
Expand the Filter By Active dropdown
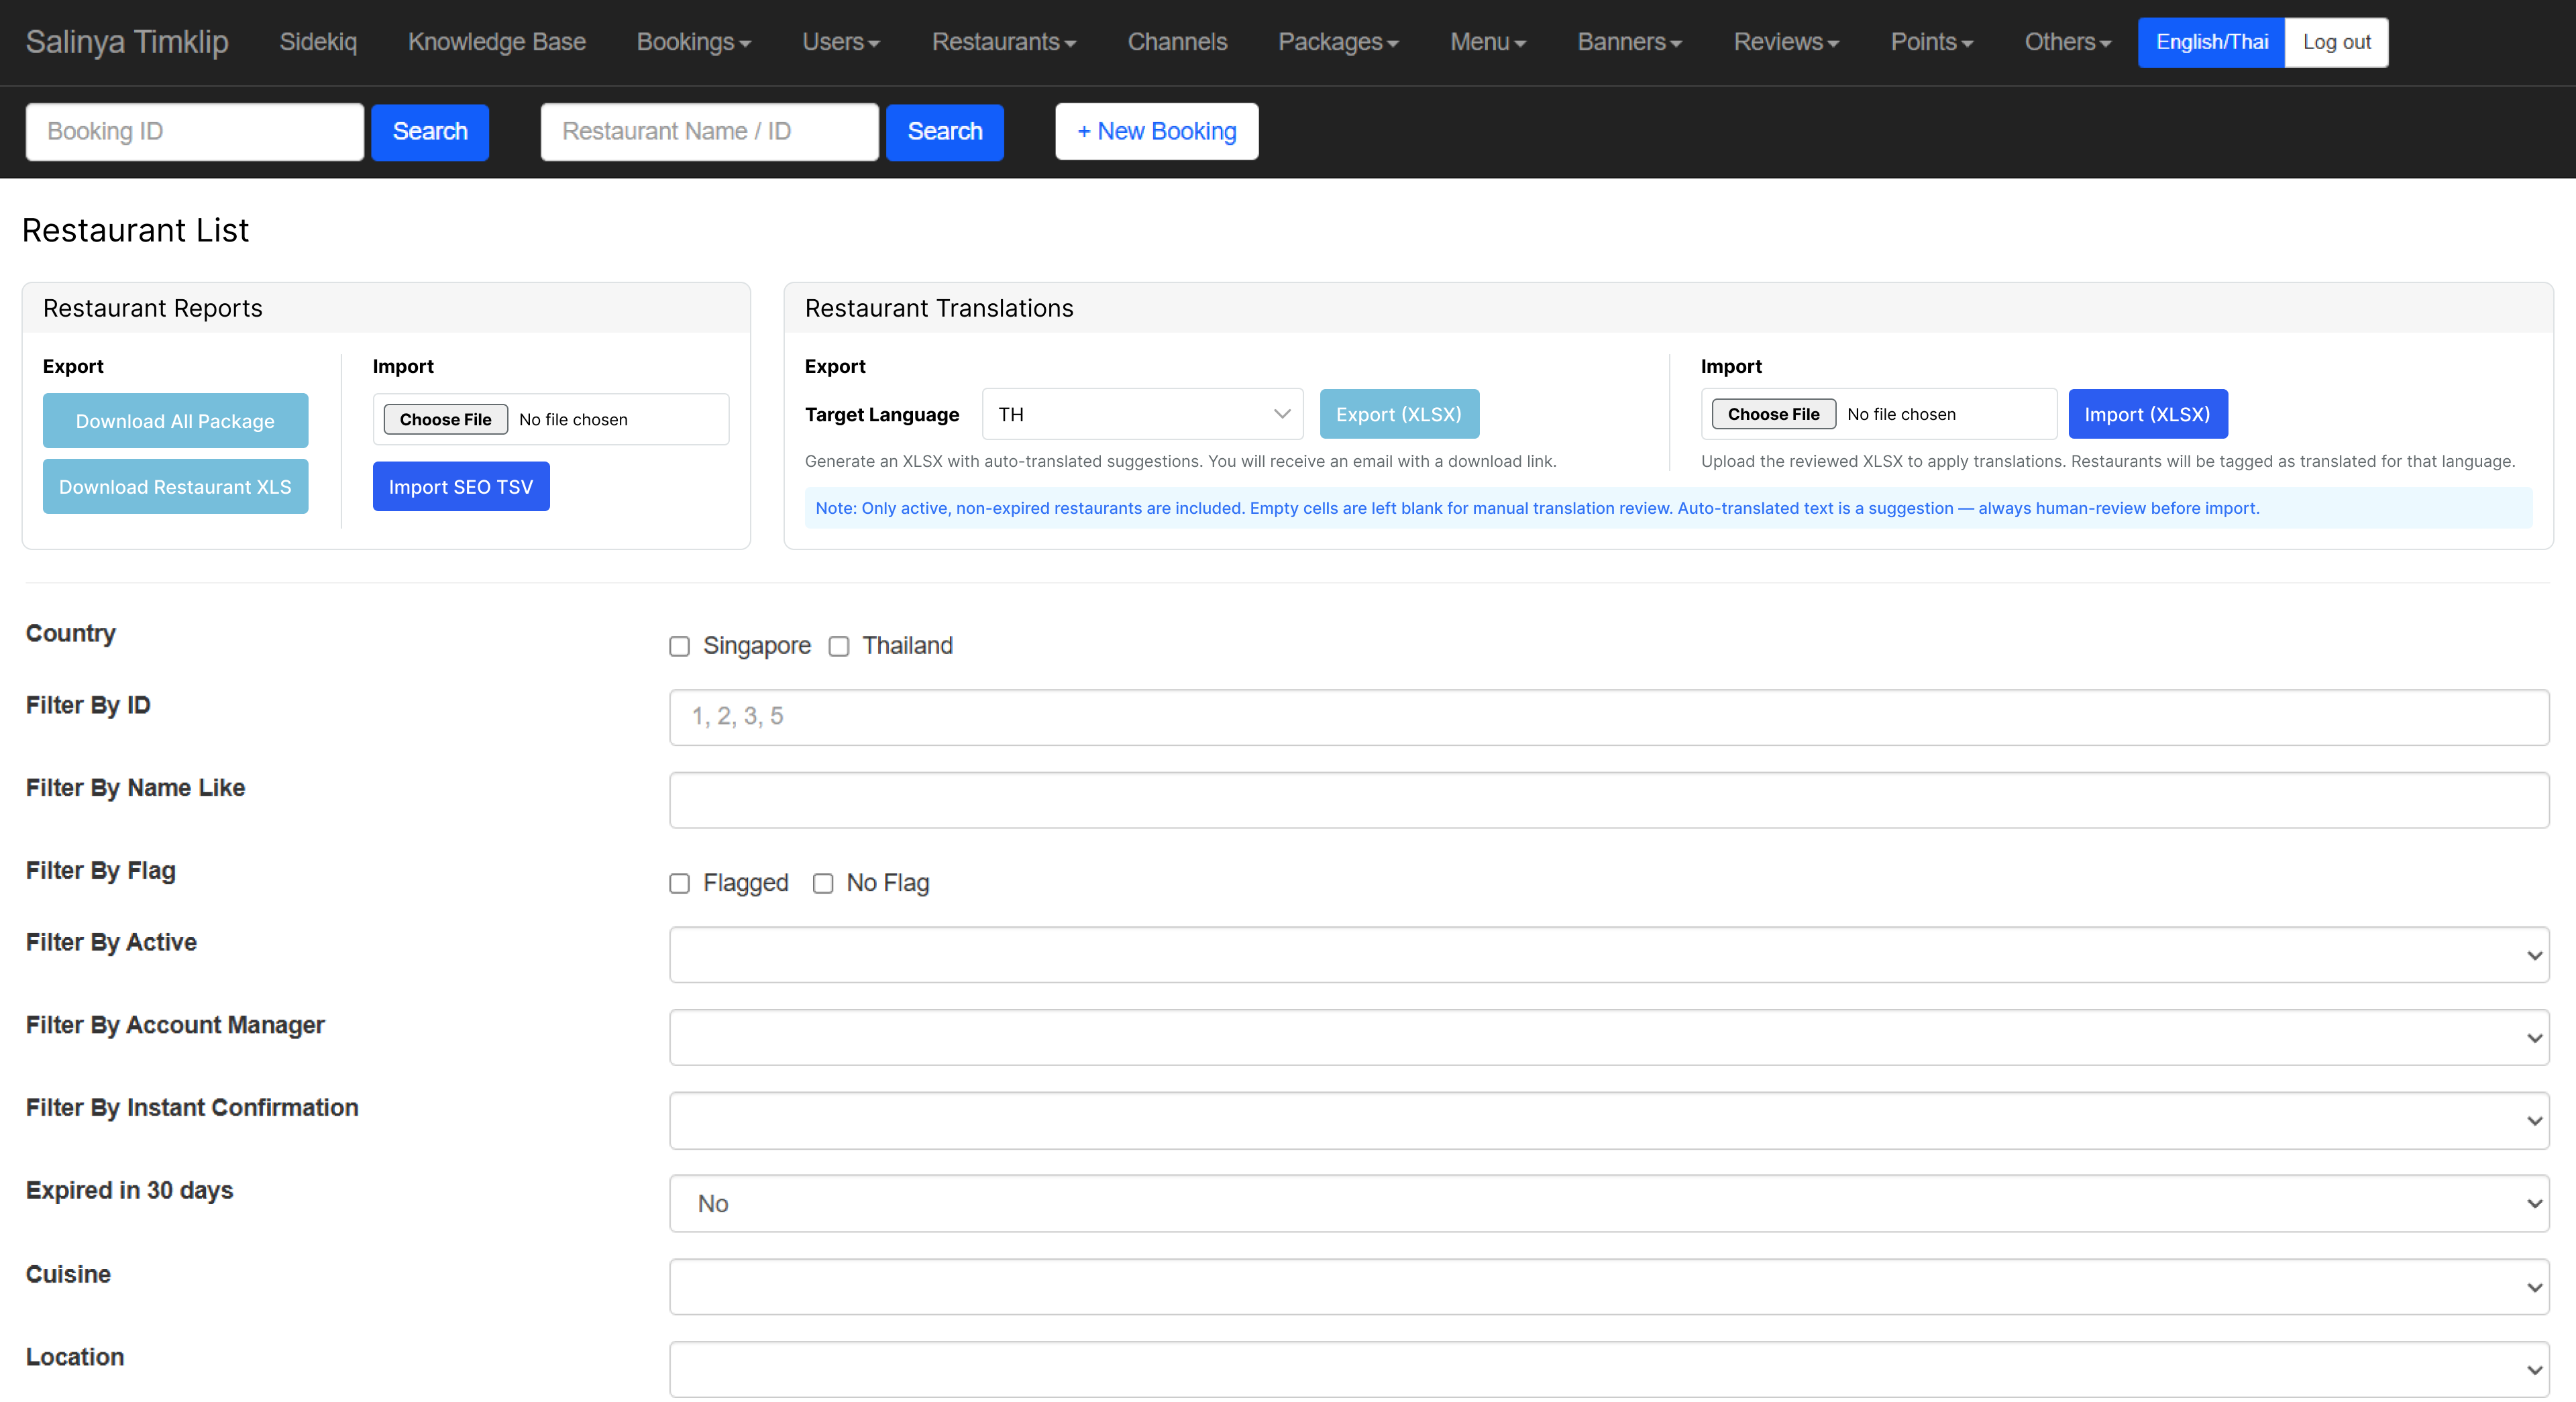1608,955
